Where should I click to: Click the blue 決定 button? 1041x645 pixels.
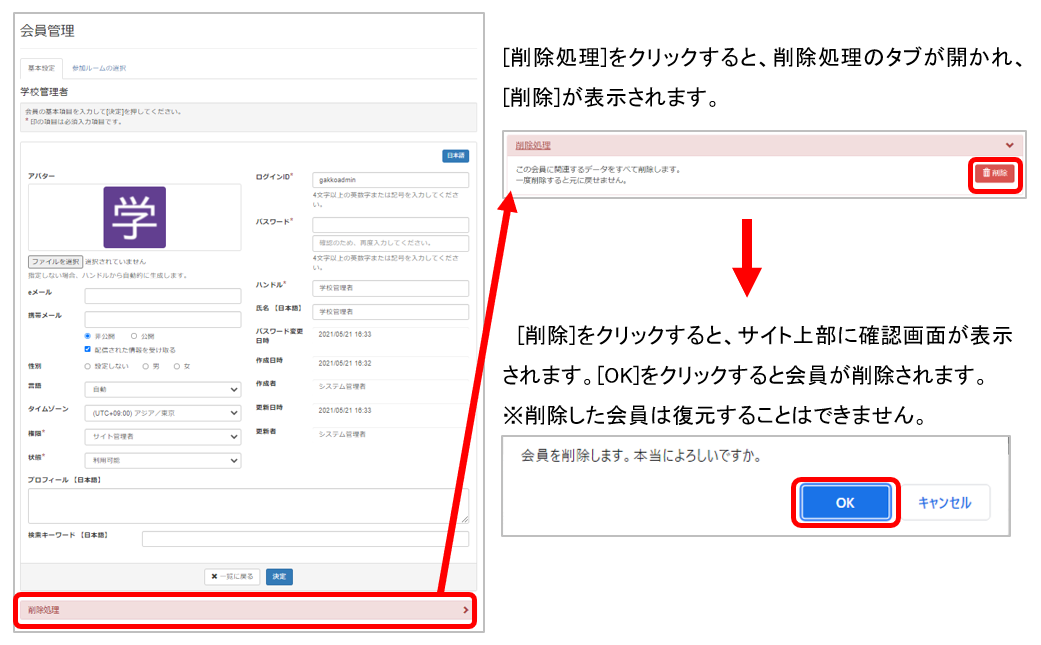click(x=279, y=577)
